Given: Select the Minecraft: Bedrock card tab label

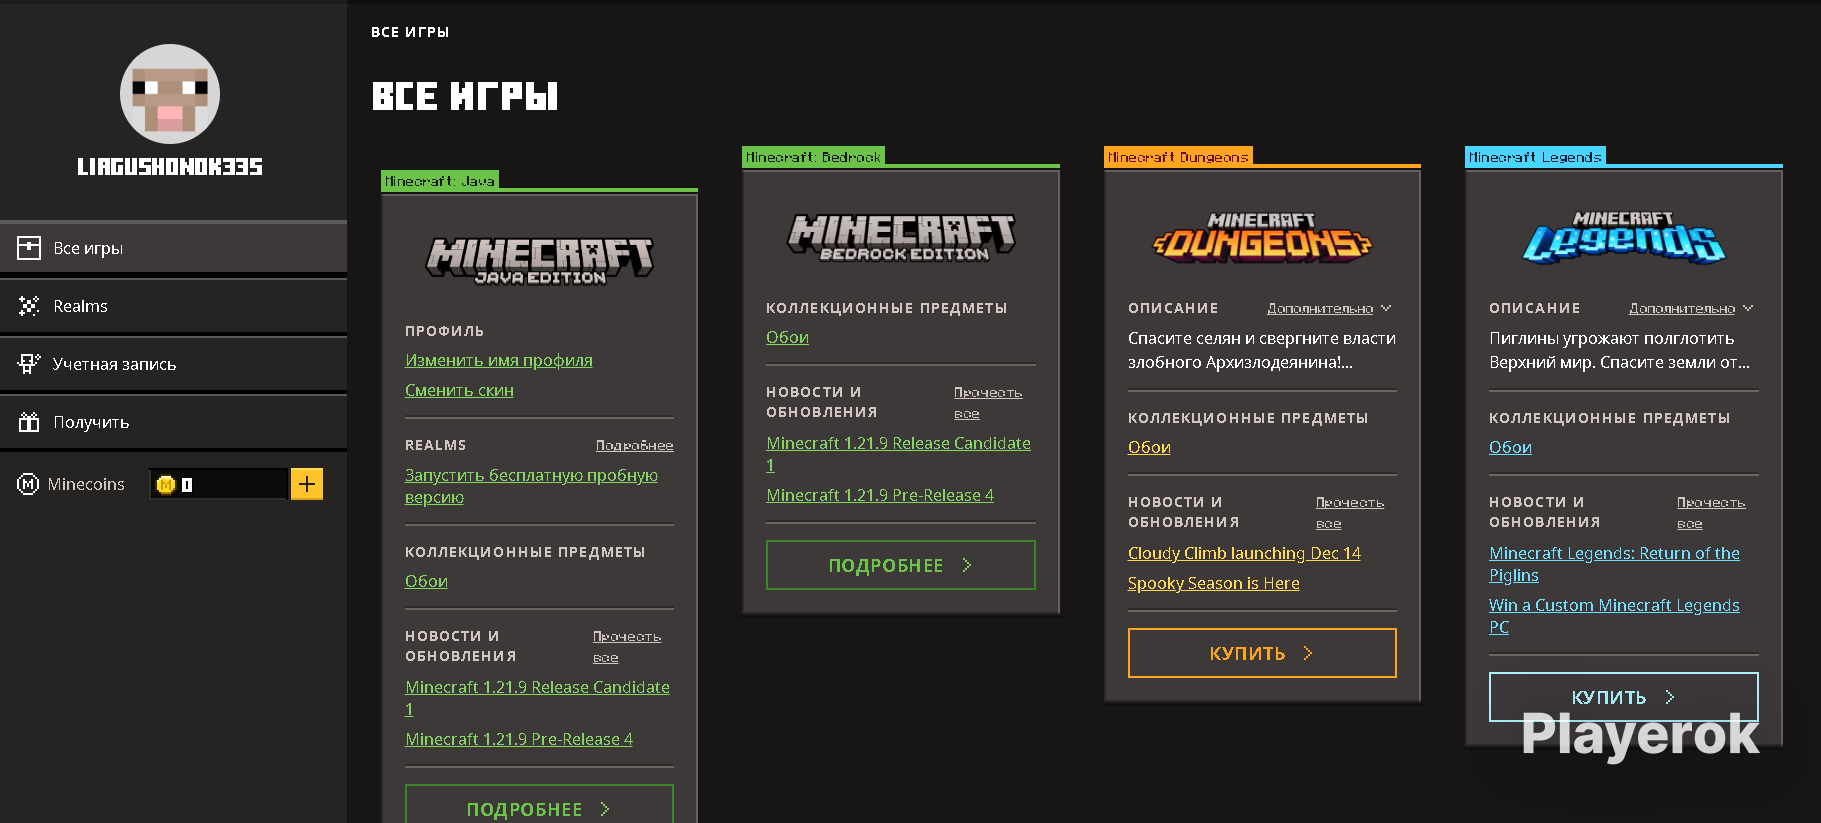Looking at the screenshot, I should [x=813, y=157].
